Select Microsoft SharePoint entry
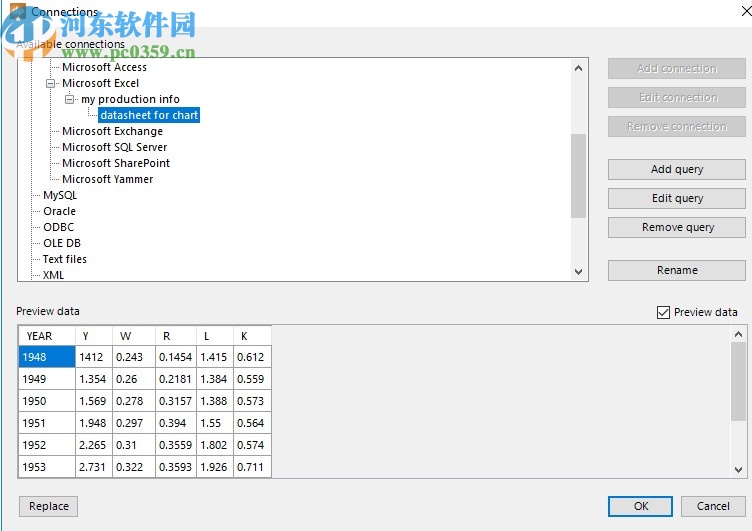Image resolution: width=752 pixels, height=531 pixels. point(116,163)
